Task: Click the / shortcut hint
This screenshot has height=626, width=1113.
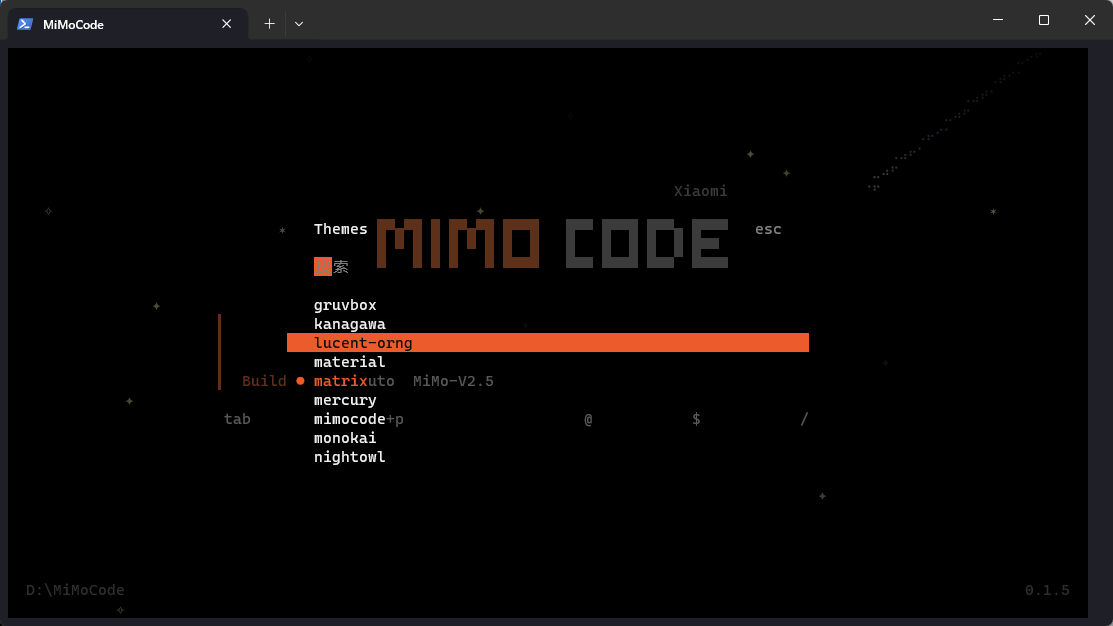Action: 804,419
